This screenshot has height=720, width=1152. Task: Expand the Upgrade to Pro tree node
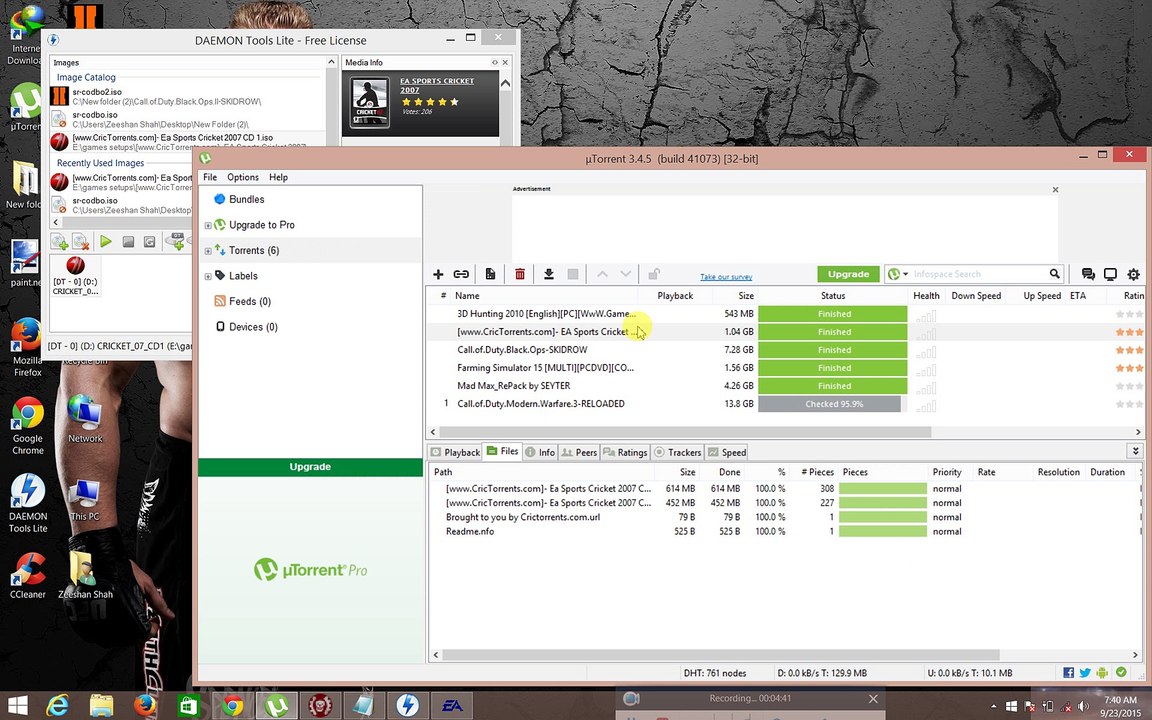tap(208, 226)
